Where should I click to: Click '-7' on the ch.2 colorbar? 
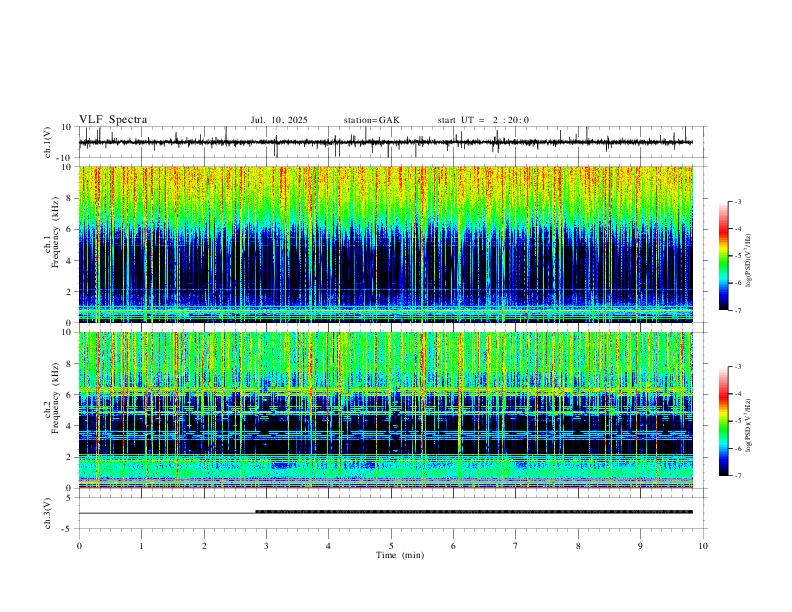[x=737, y=475]
